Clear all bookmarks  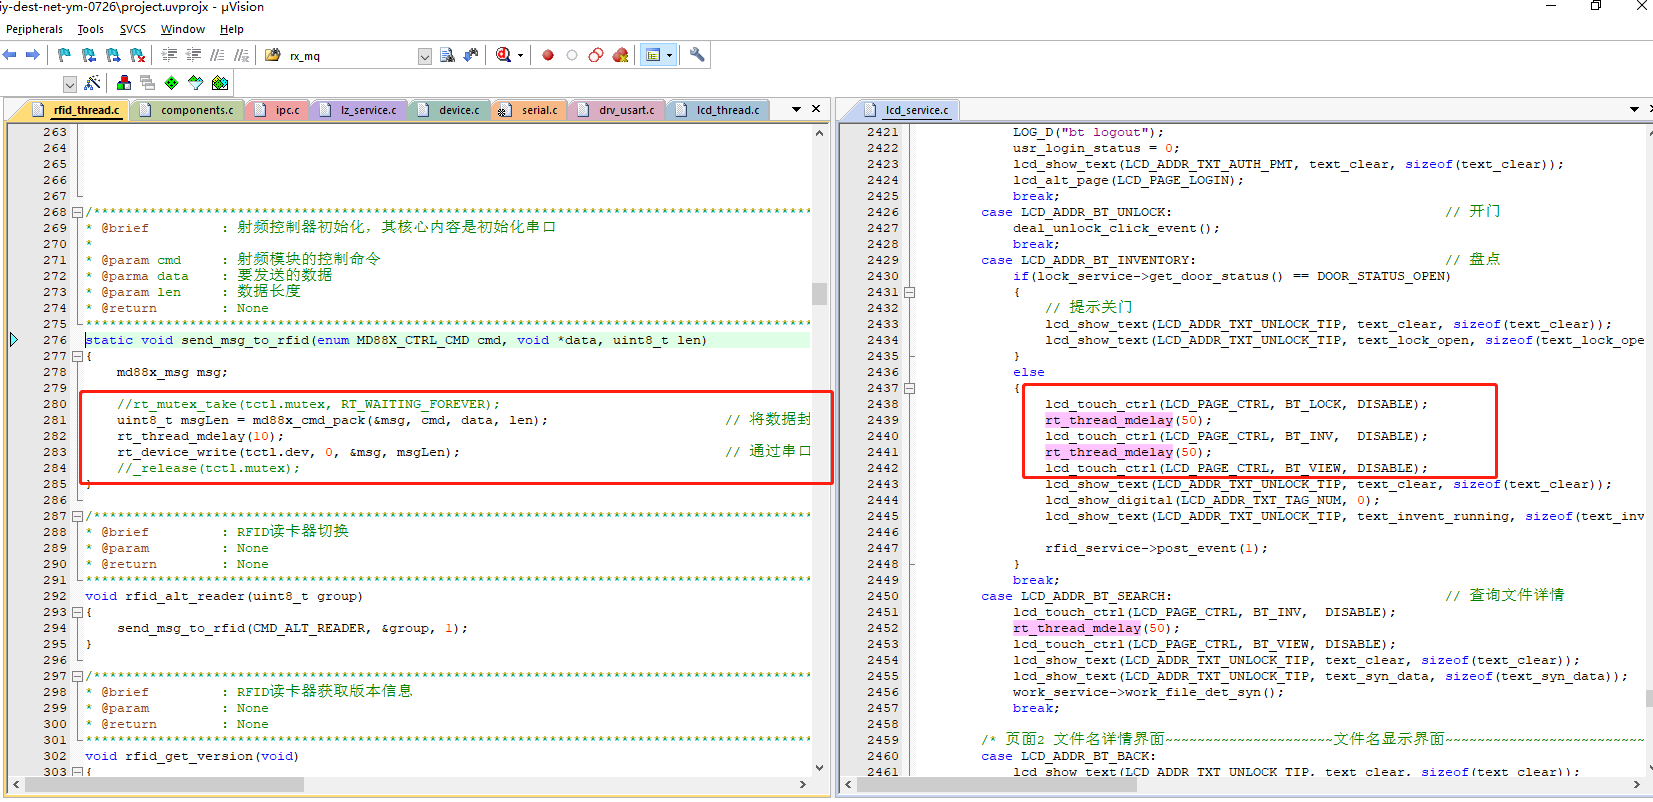(x=138, y=55)
